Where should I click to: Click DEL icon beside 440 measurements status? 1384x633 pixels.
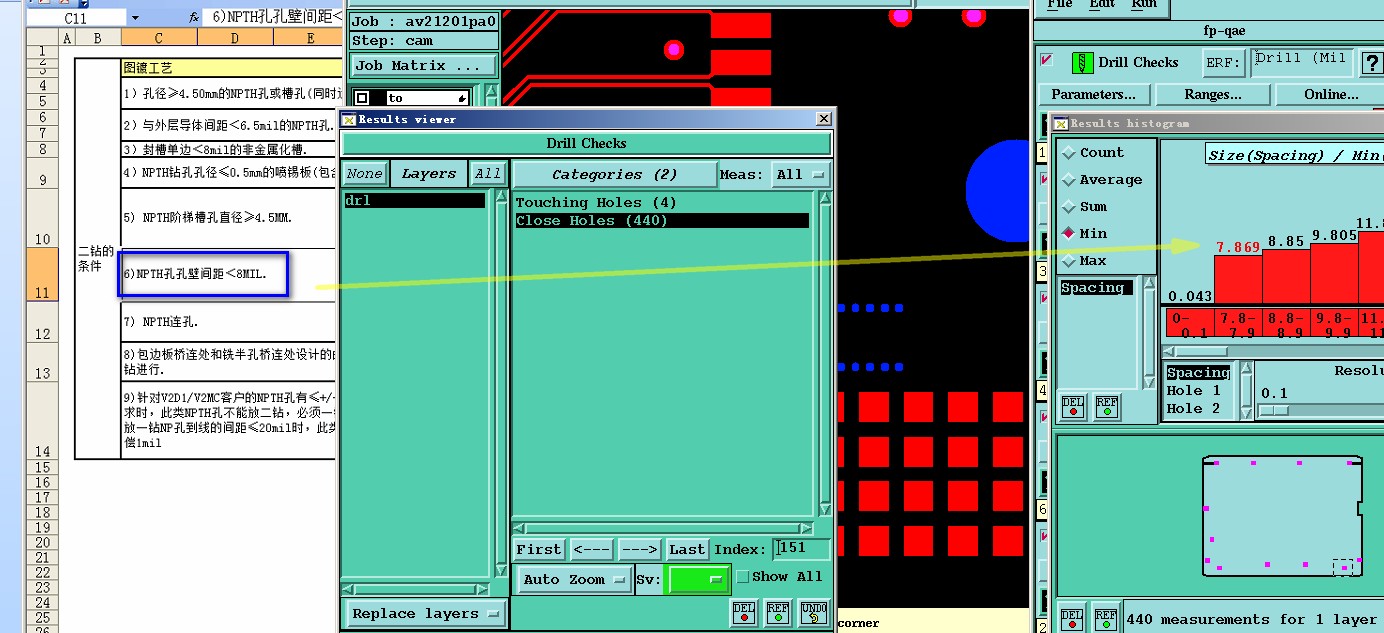pyautogui.click(x=1072, y=619)
